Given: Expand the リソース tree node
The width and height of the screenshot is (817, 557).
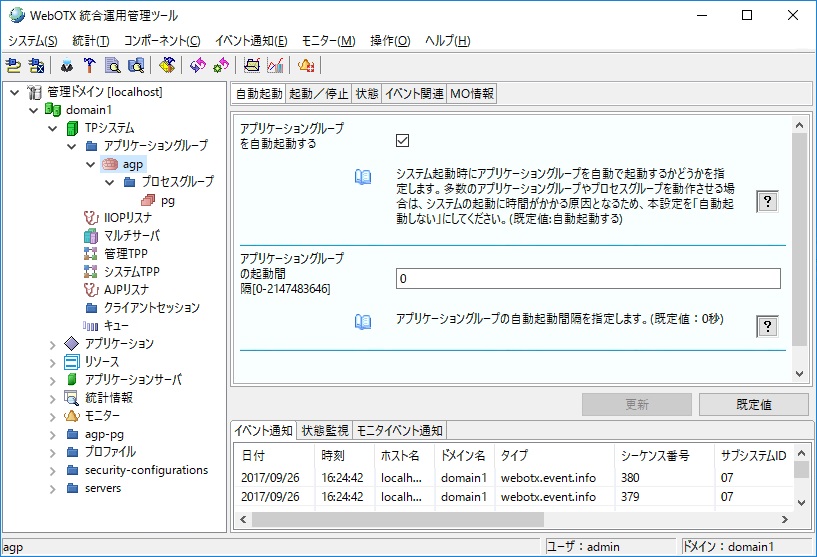Looking at the screenshot, I should [x=52, y=362].
